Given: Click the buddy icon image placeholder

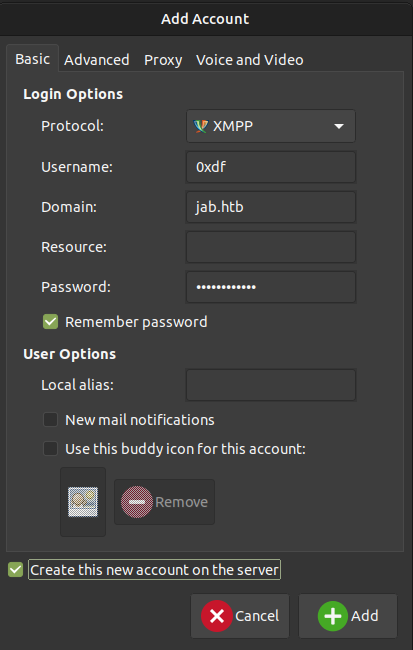Looking at the screenshot, I should (x=83, y=502).
